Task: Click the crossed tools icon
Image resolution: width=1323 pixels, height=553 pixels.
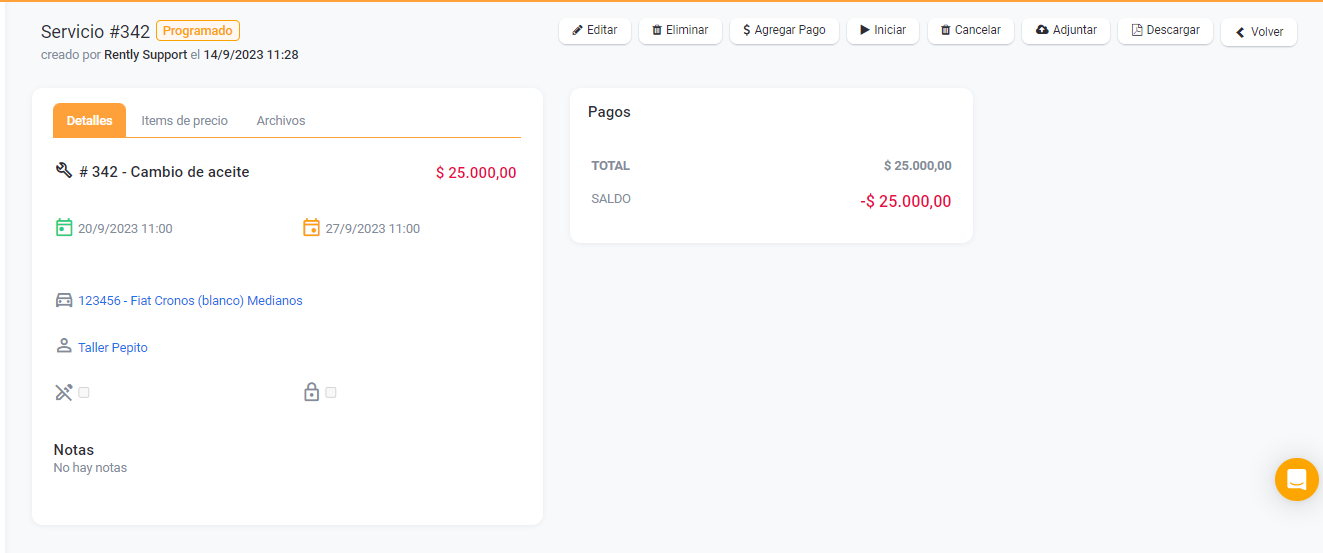Action: [x=64, y=392]
